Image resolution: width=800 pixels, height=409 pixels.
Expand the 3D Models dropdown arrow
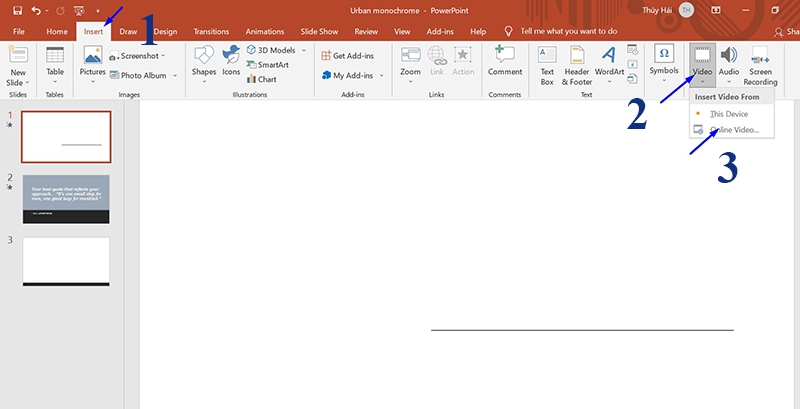click(304, 50)
